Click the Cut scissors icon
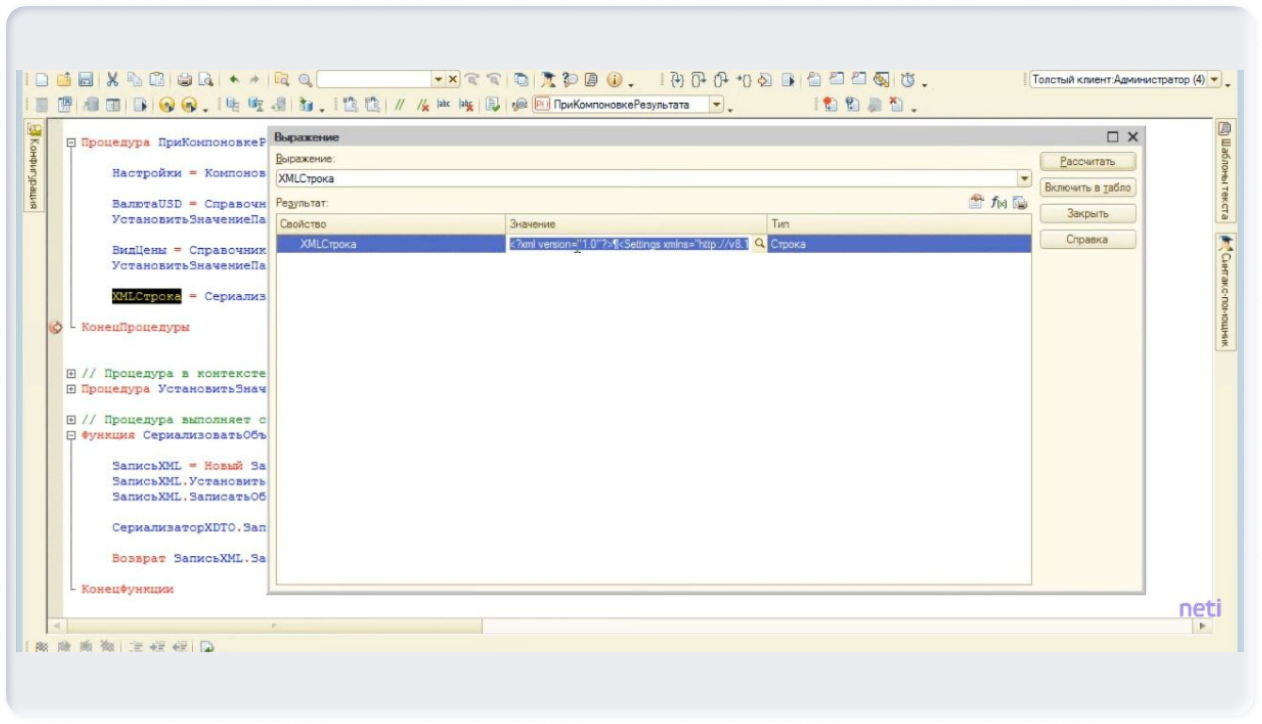Image resolution: width=1262 pixels, height=724 pixels. (113, 80)
